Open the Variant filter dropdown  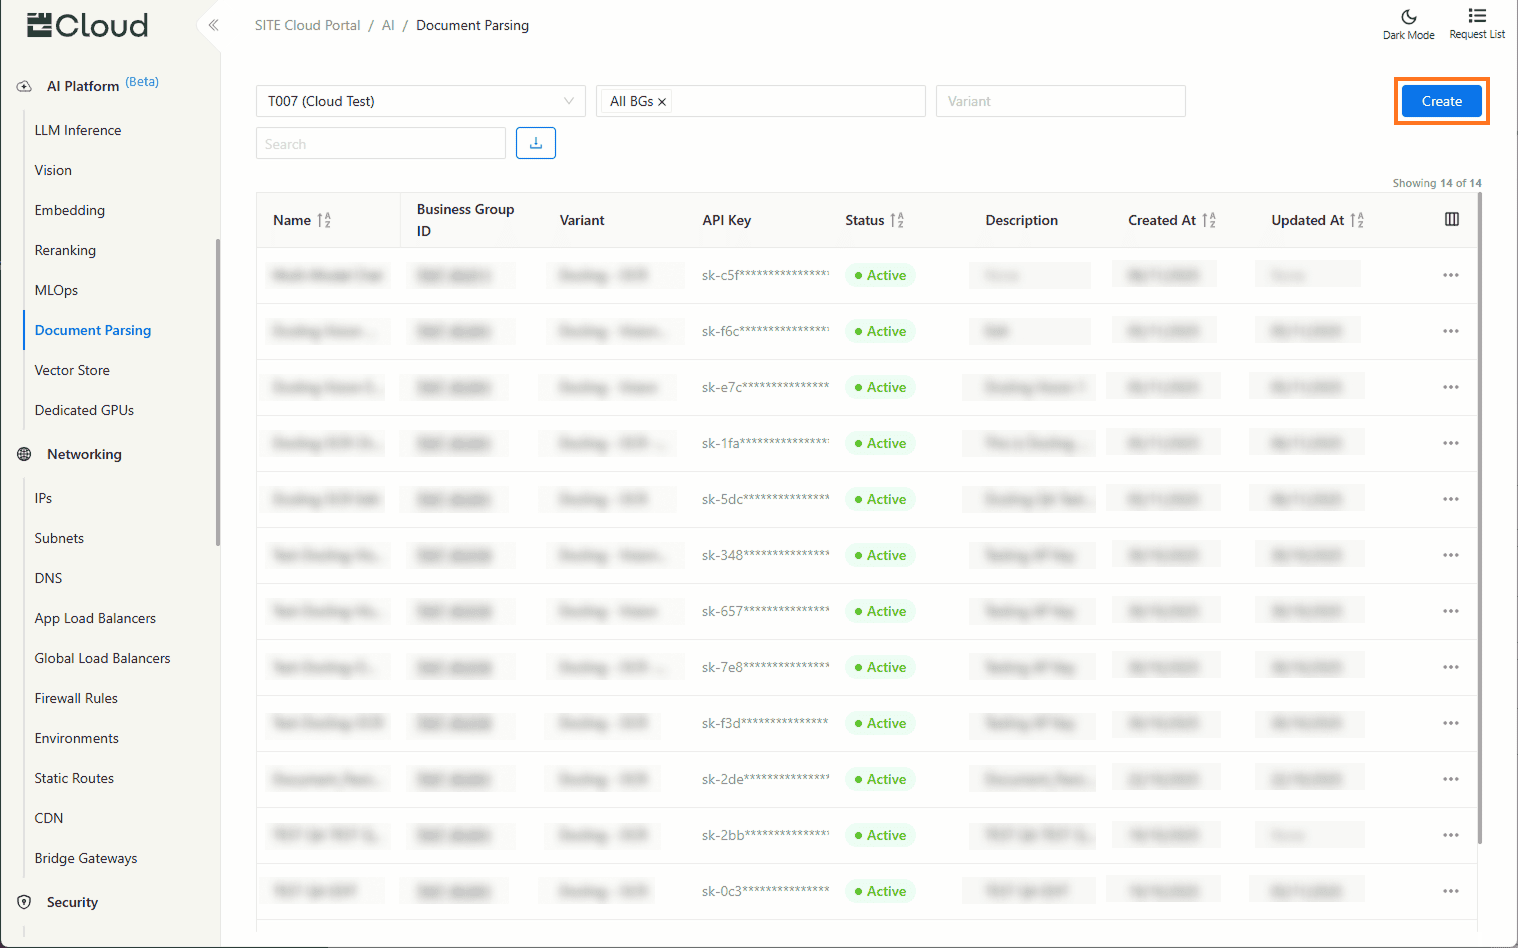click(1060, 101)
